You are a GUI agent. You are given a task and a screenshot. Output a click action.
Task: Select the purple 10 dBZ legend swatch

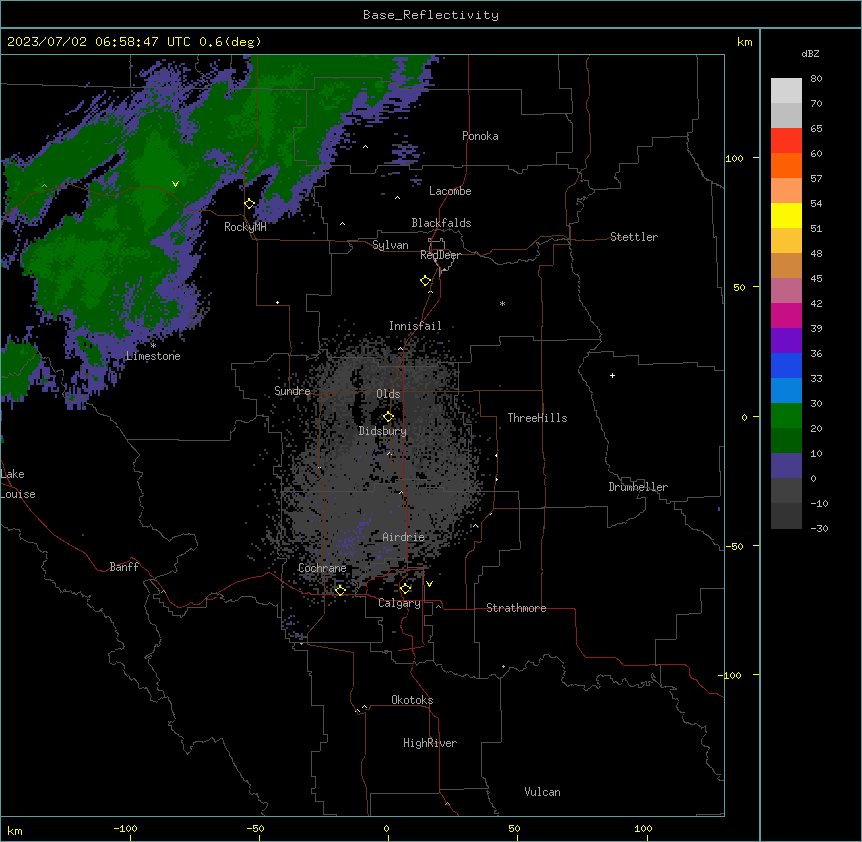[x=786, y=466]
